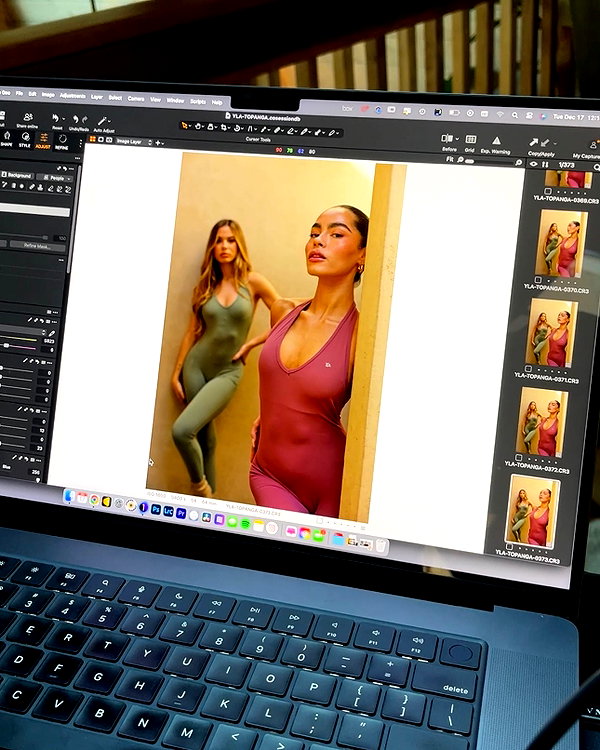The height and width of the screenshot is (750, 600).
Task: Click the browser sort arrows icon
Action: (x=545, y=165)
